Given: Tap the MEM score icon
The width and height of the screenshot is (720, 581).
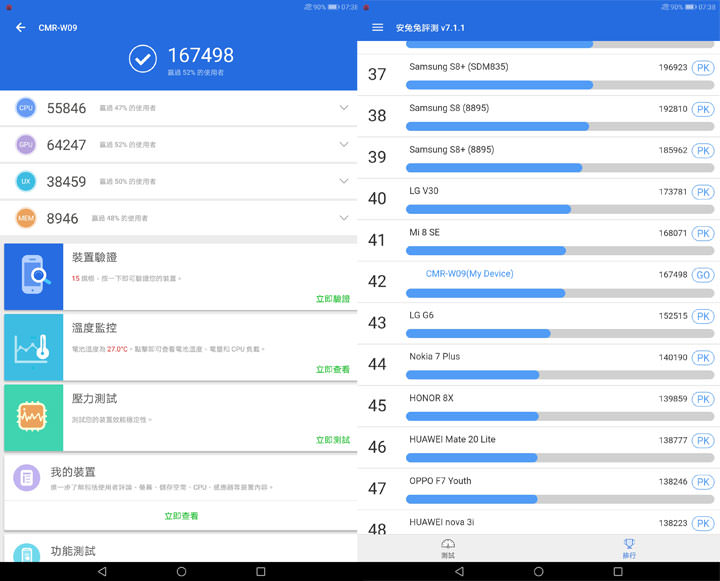Looking at the screenshot, I should 26,218.
